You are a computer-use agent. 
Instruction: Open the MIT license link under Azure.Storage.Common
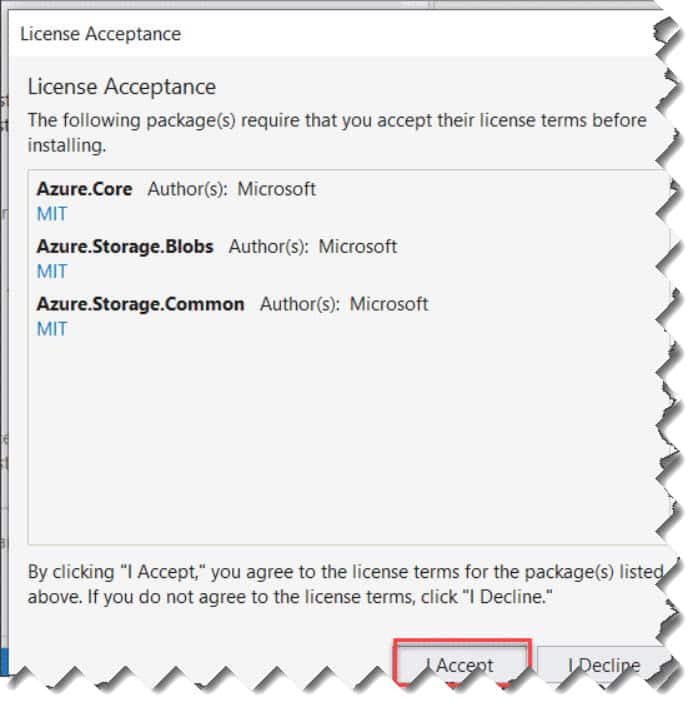[x=52, y=329]
